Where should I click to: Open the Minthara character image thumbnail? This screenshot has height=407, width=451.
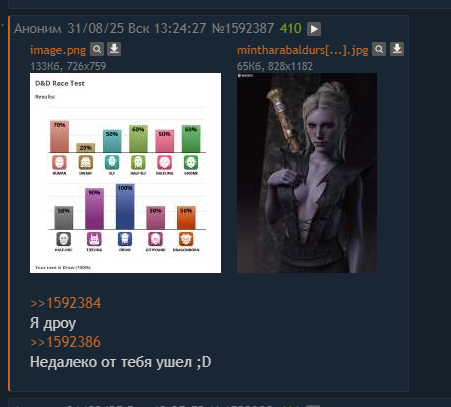307,173
